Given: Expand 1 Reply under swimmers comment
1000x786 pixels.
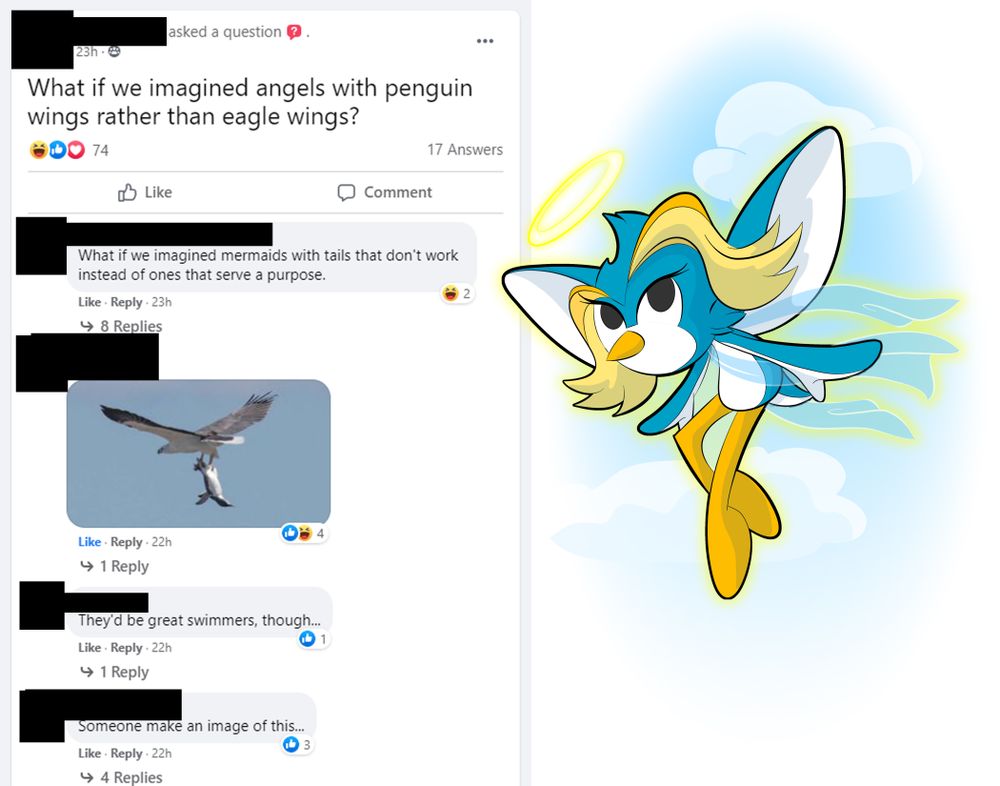Looking at the screenshot, I should 115,672.
